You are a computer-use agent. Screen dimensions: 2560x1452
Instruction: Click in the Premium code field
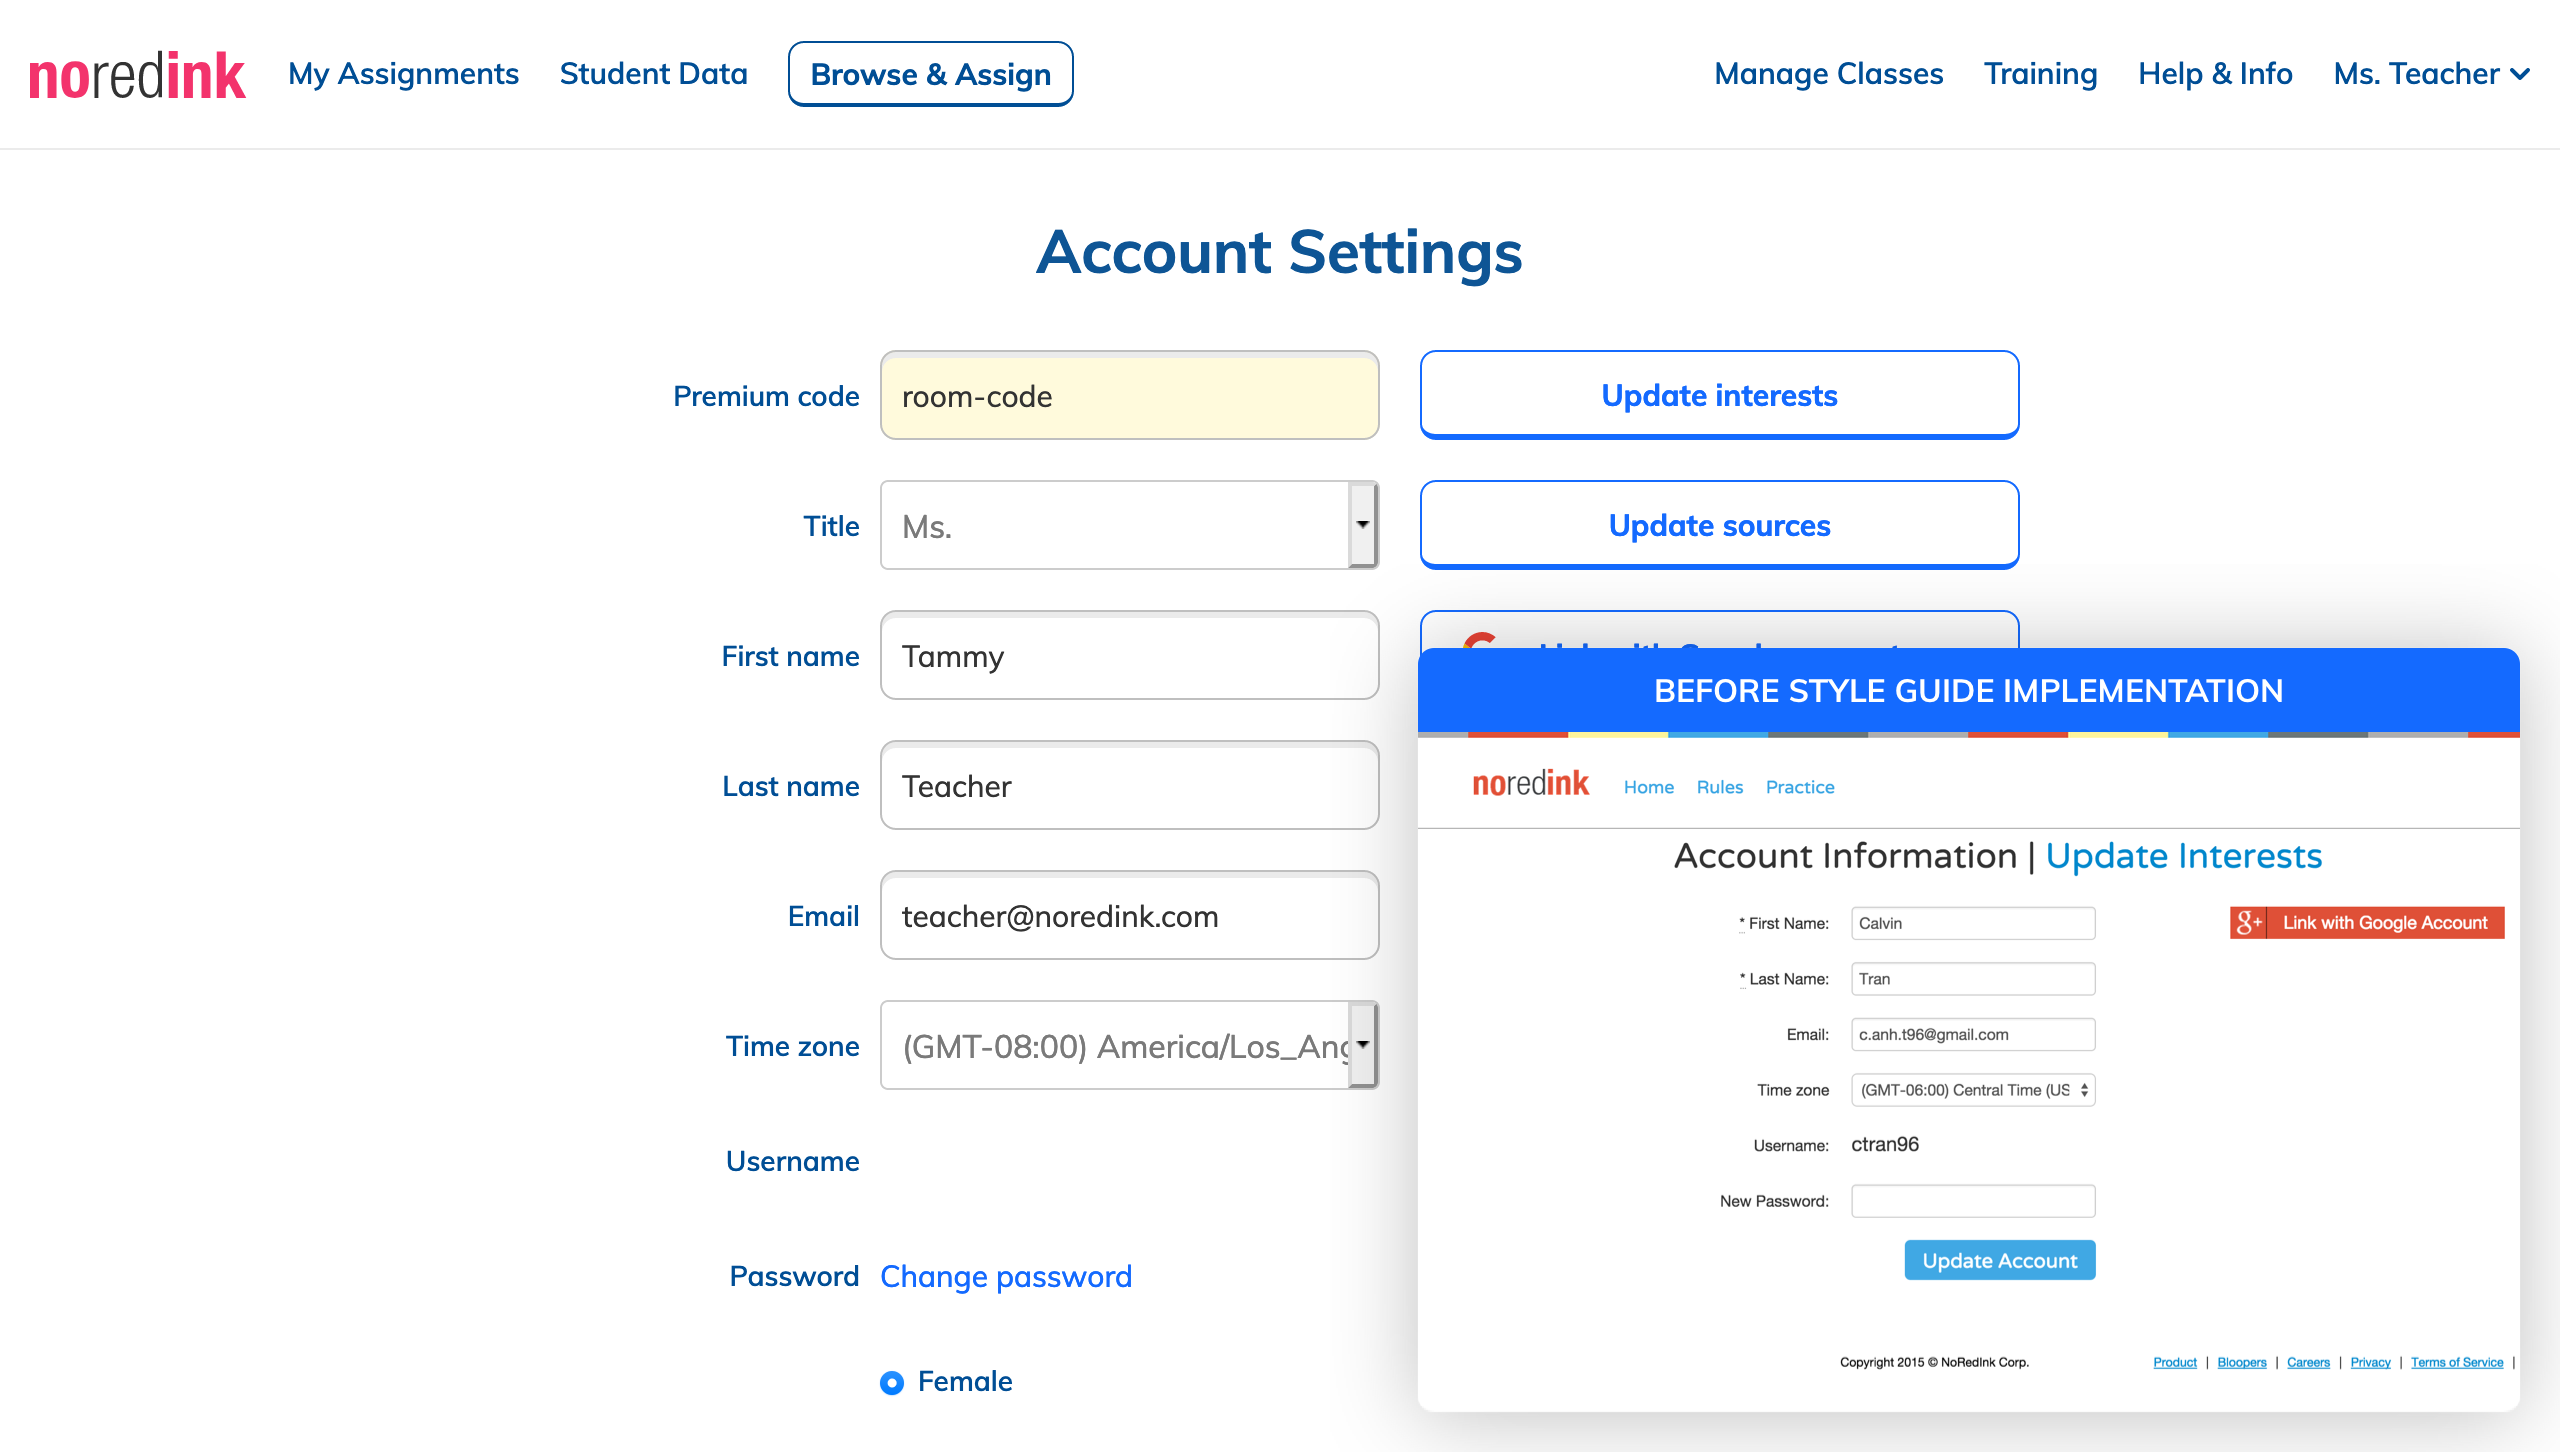[x=1129, y=396]
